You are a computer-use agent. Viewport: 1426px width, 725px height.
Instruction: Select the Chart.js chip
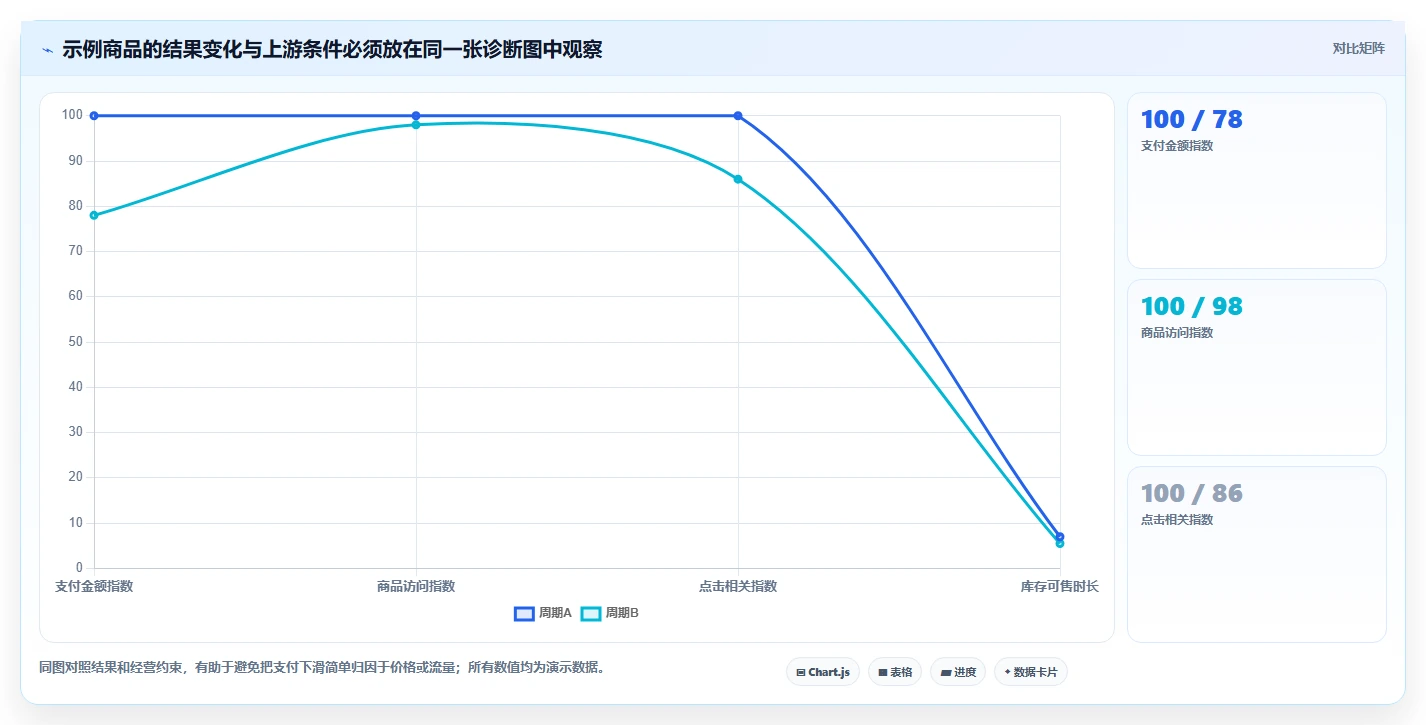[823, 672]
